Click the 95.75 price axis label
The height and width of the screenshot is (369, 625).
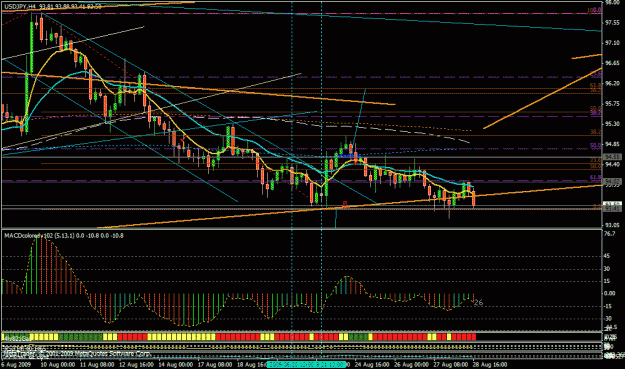click(612, 104)
